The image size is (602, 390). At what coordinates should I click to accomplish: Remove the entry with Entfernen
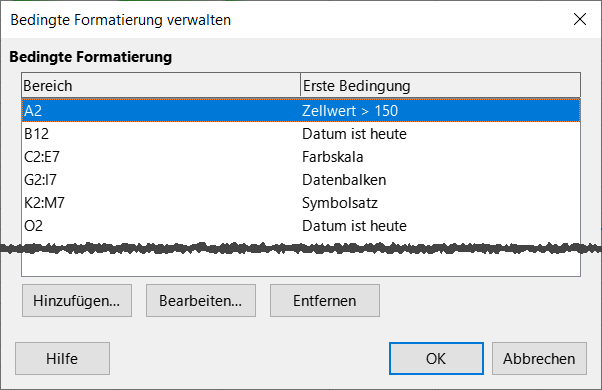point(325,301)
